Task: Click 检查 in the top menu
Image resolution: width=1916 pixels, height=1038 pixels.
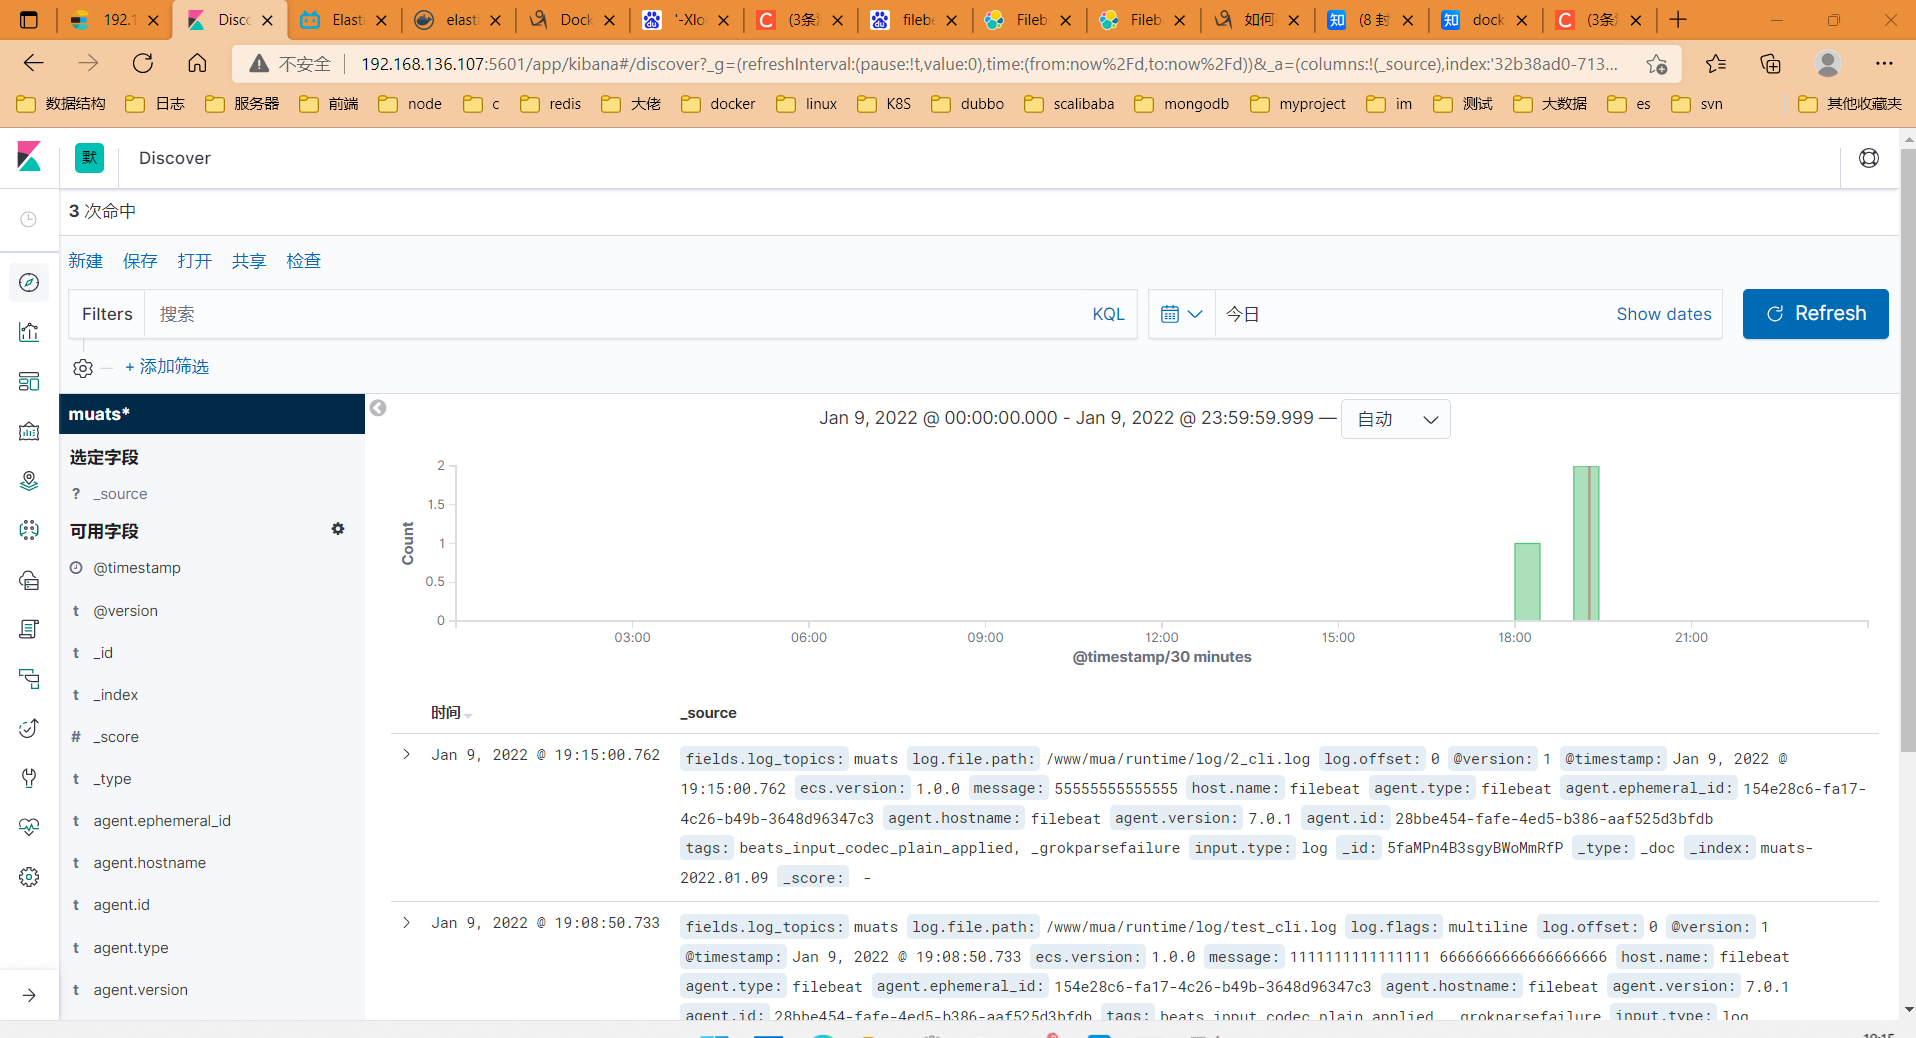Action: pos(304,261)
